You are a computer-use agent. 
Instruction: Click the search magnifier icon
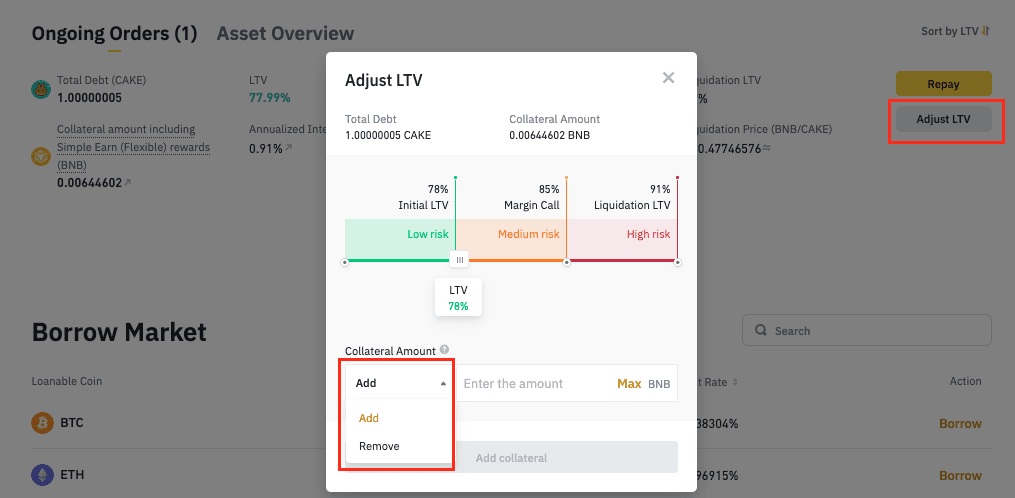[761, 330]
